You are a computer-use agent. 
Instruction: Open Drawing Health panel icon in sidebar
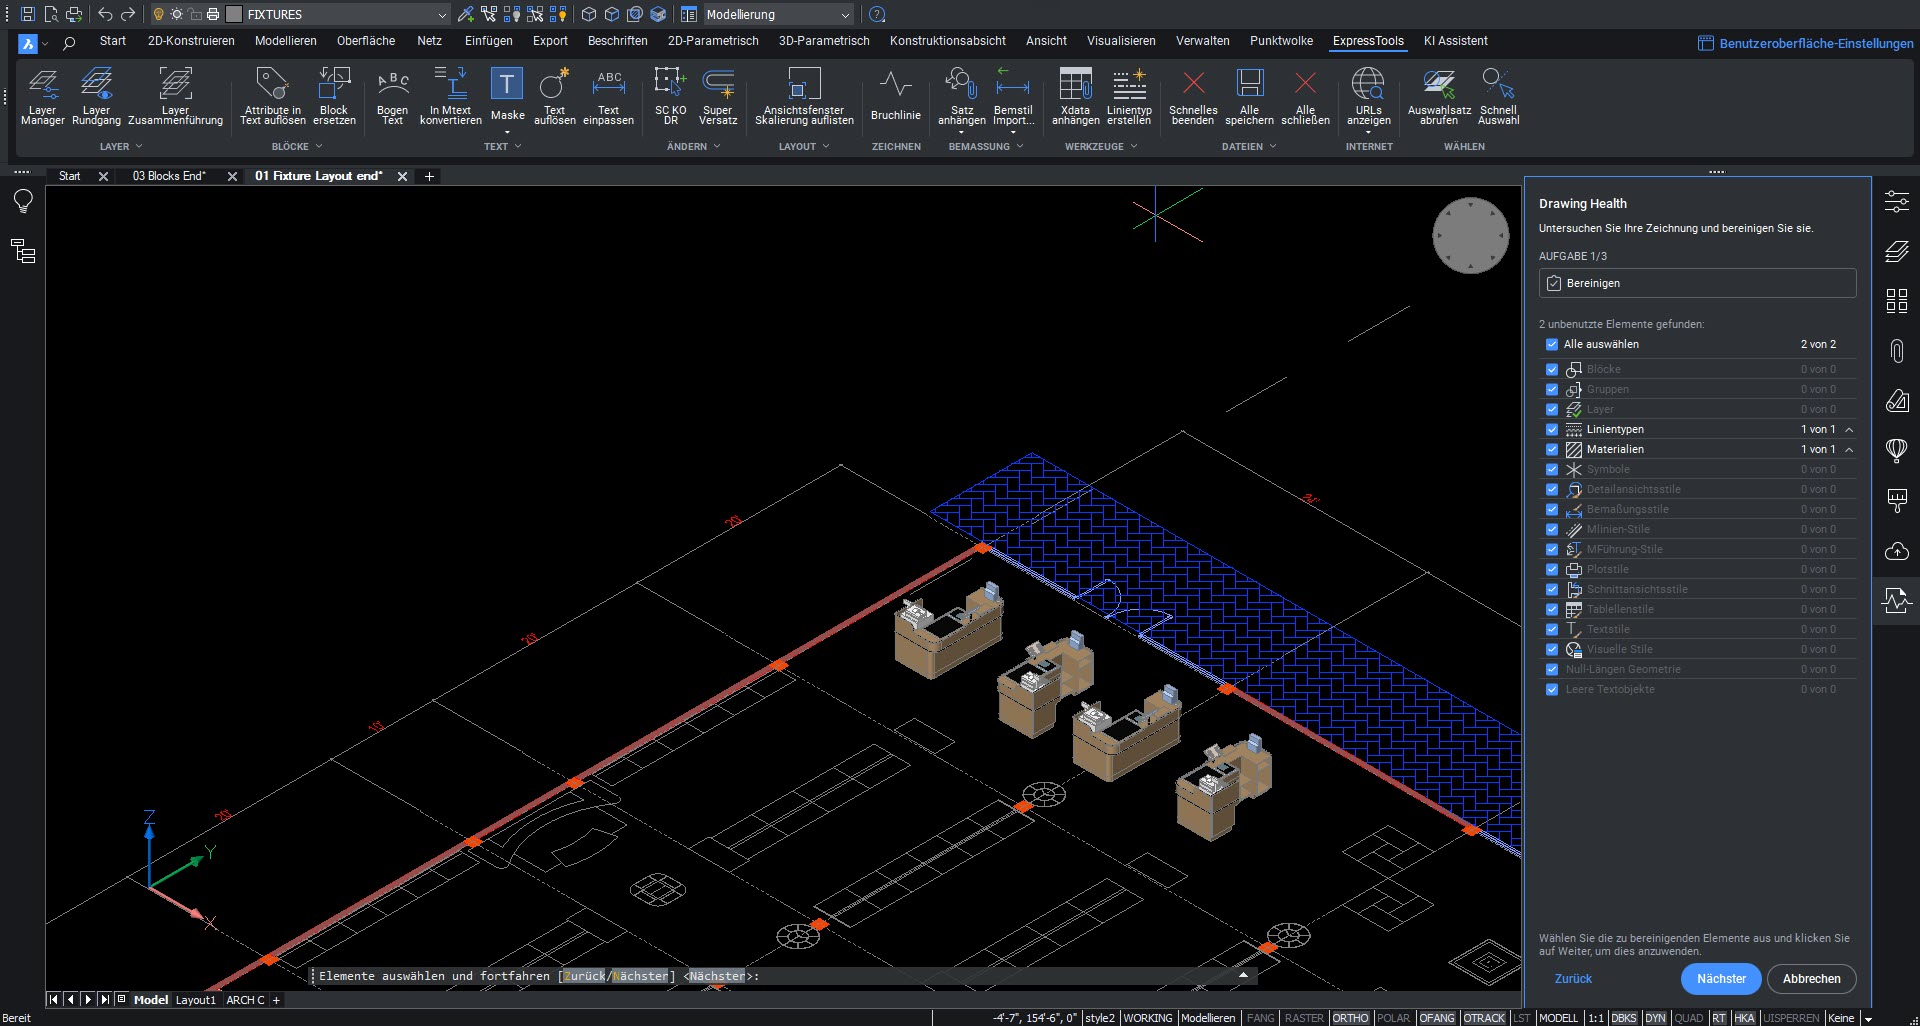coord(1896,601)
